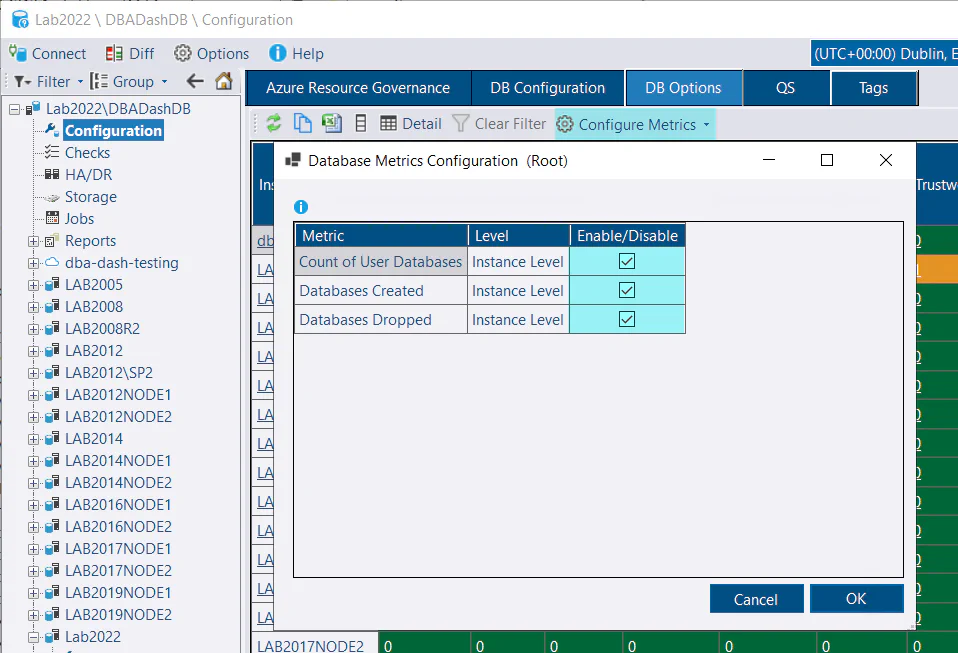This screenshot has width=958, height=653.
Task: Uncheck the Databases Created checkbox
Action: pyautogui.click(x=626, y=290)
